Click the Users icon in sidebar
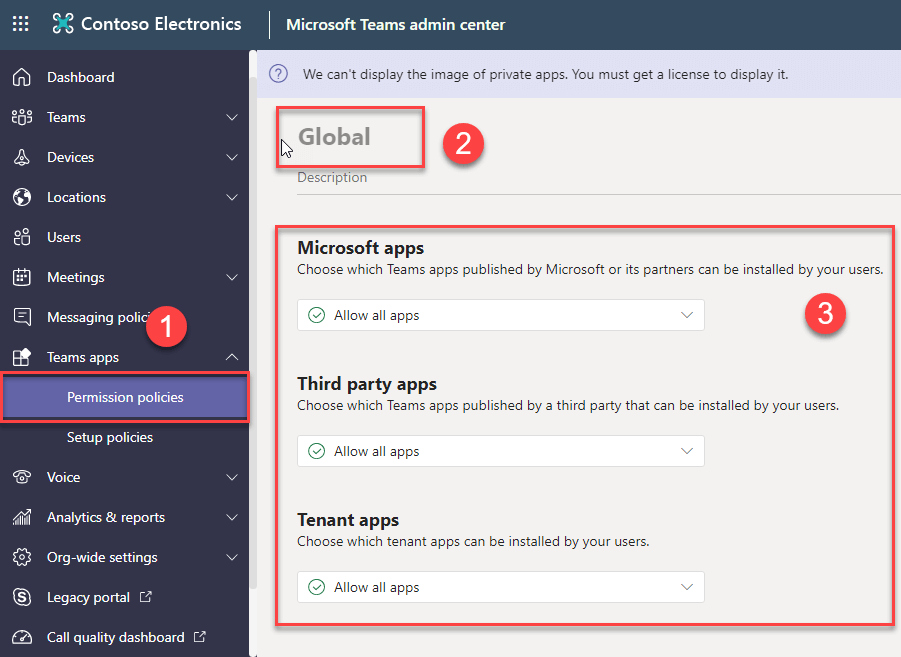Screen dimensions: 901x657 pyautogui.click(x=22, y=237)
